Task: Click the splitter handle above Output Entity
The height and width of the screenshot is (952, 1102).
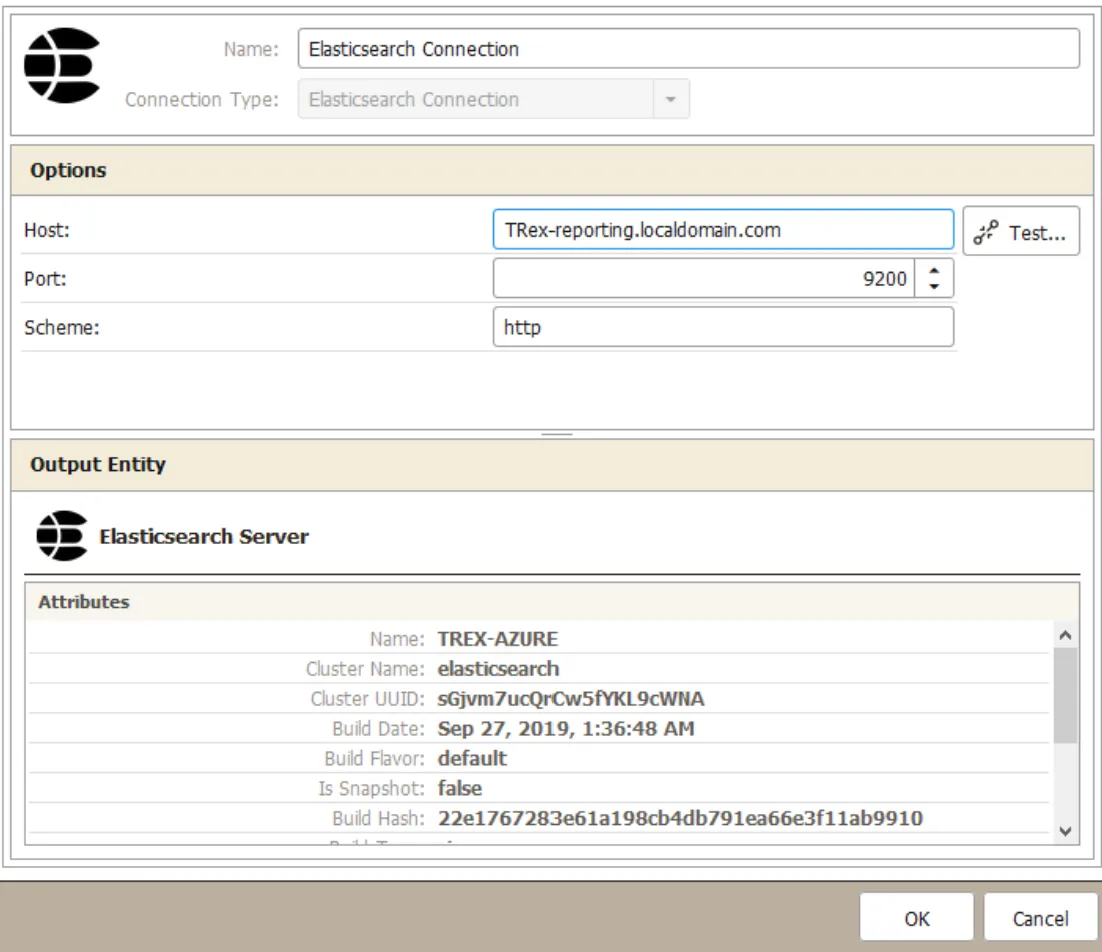Action: pyautogui.click(x=557, y=434)
